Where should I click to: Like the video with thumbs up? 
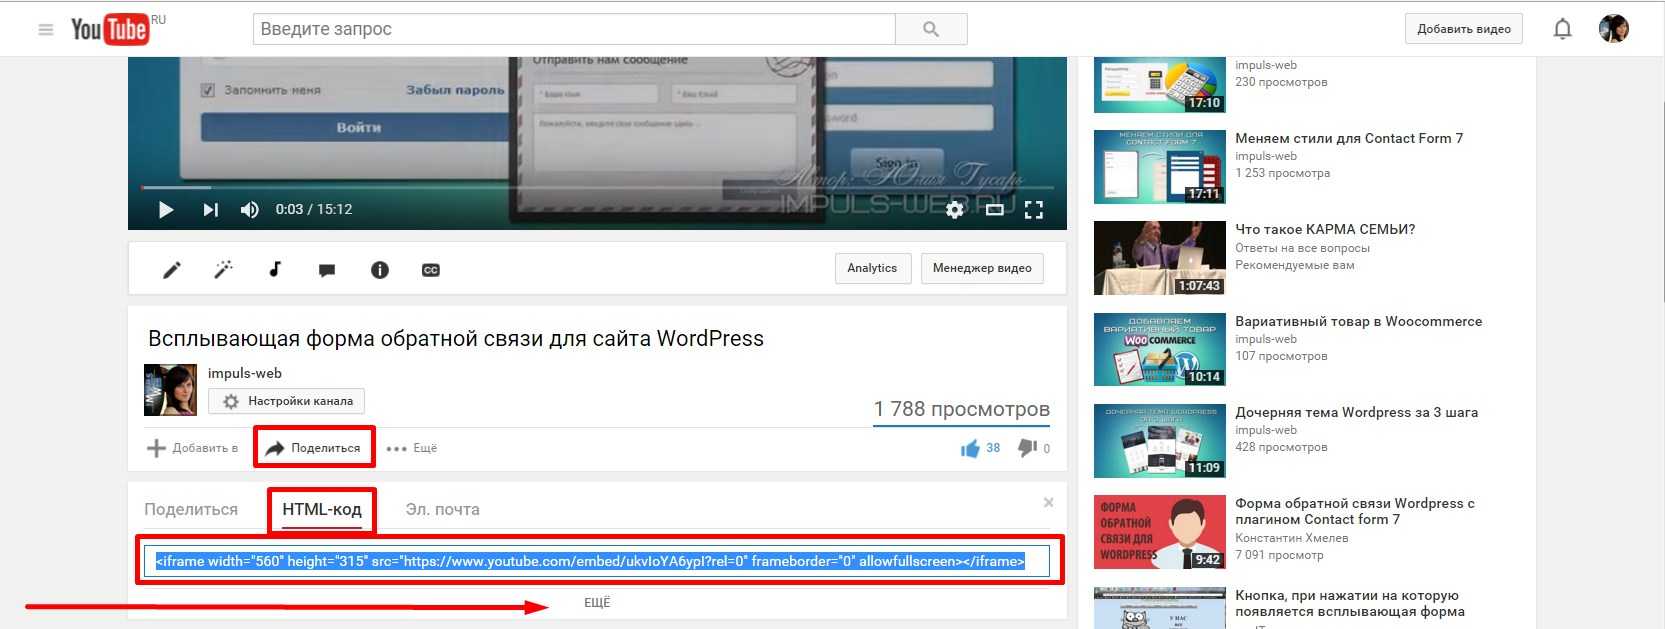pos(970,448)
